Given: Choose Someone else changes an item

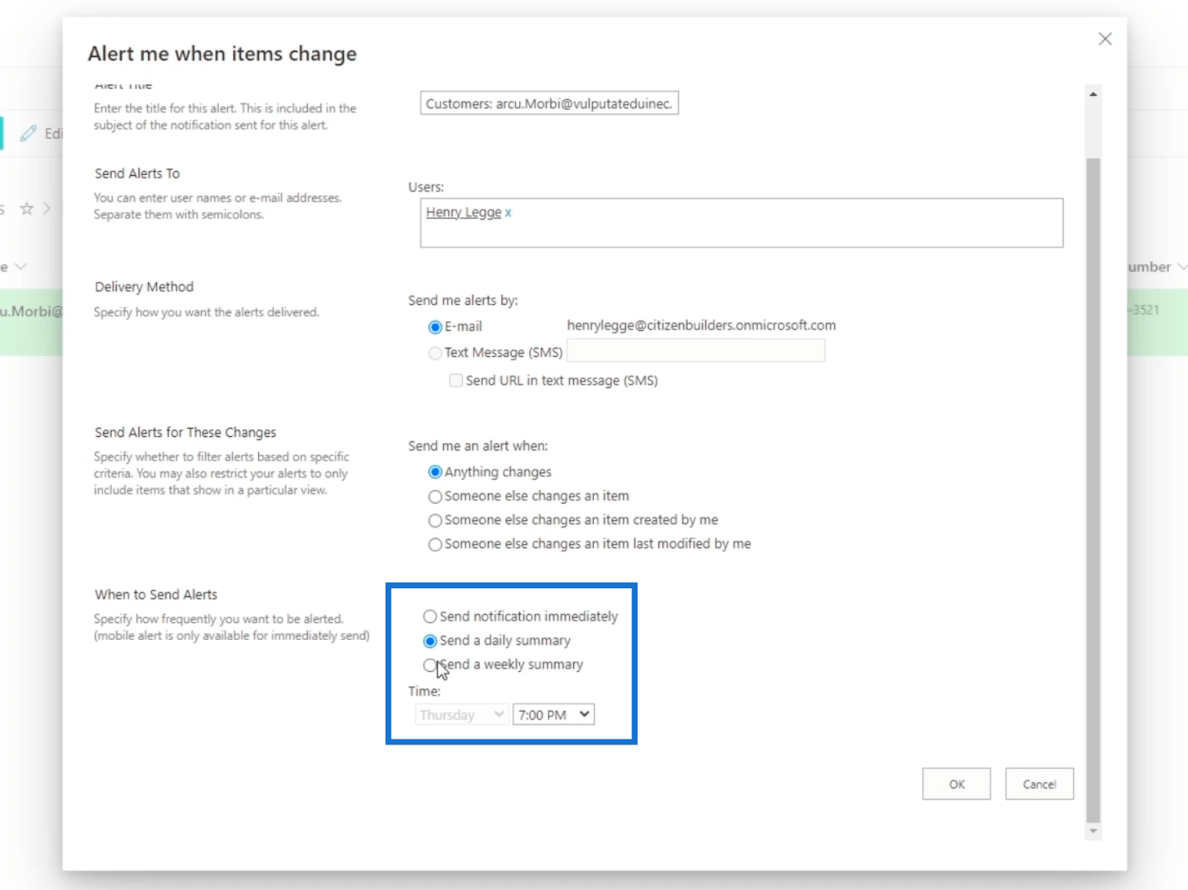Looking at the screenshot, I should click(435, 497).
